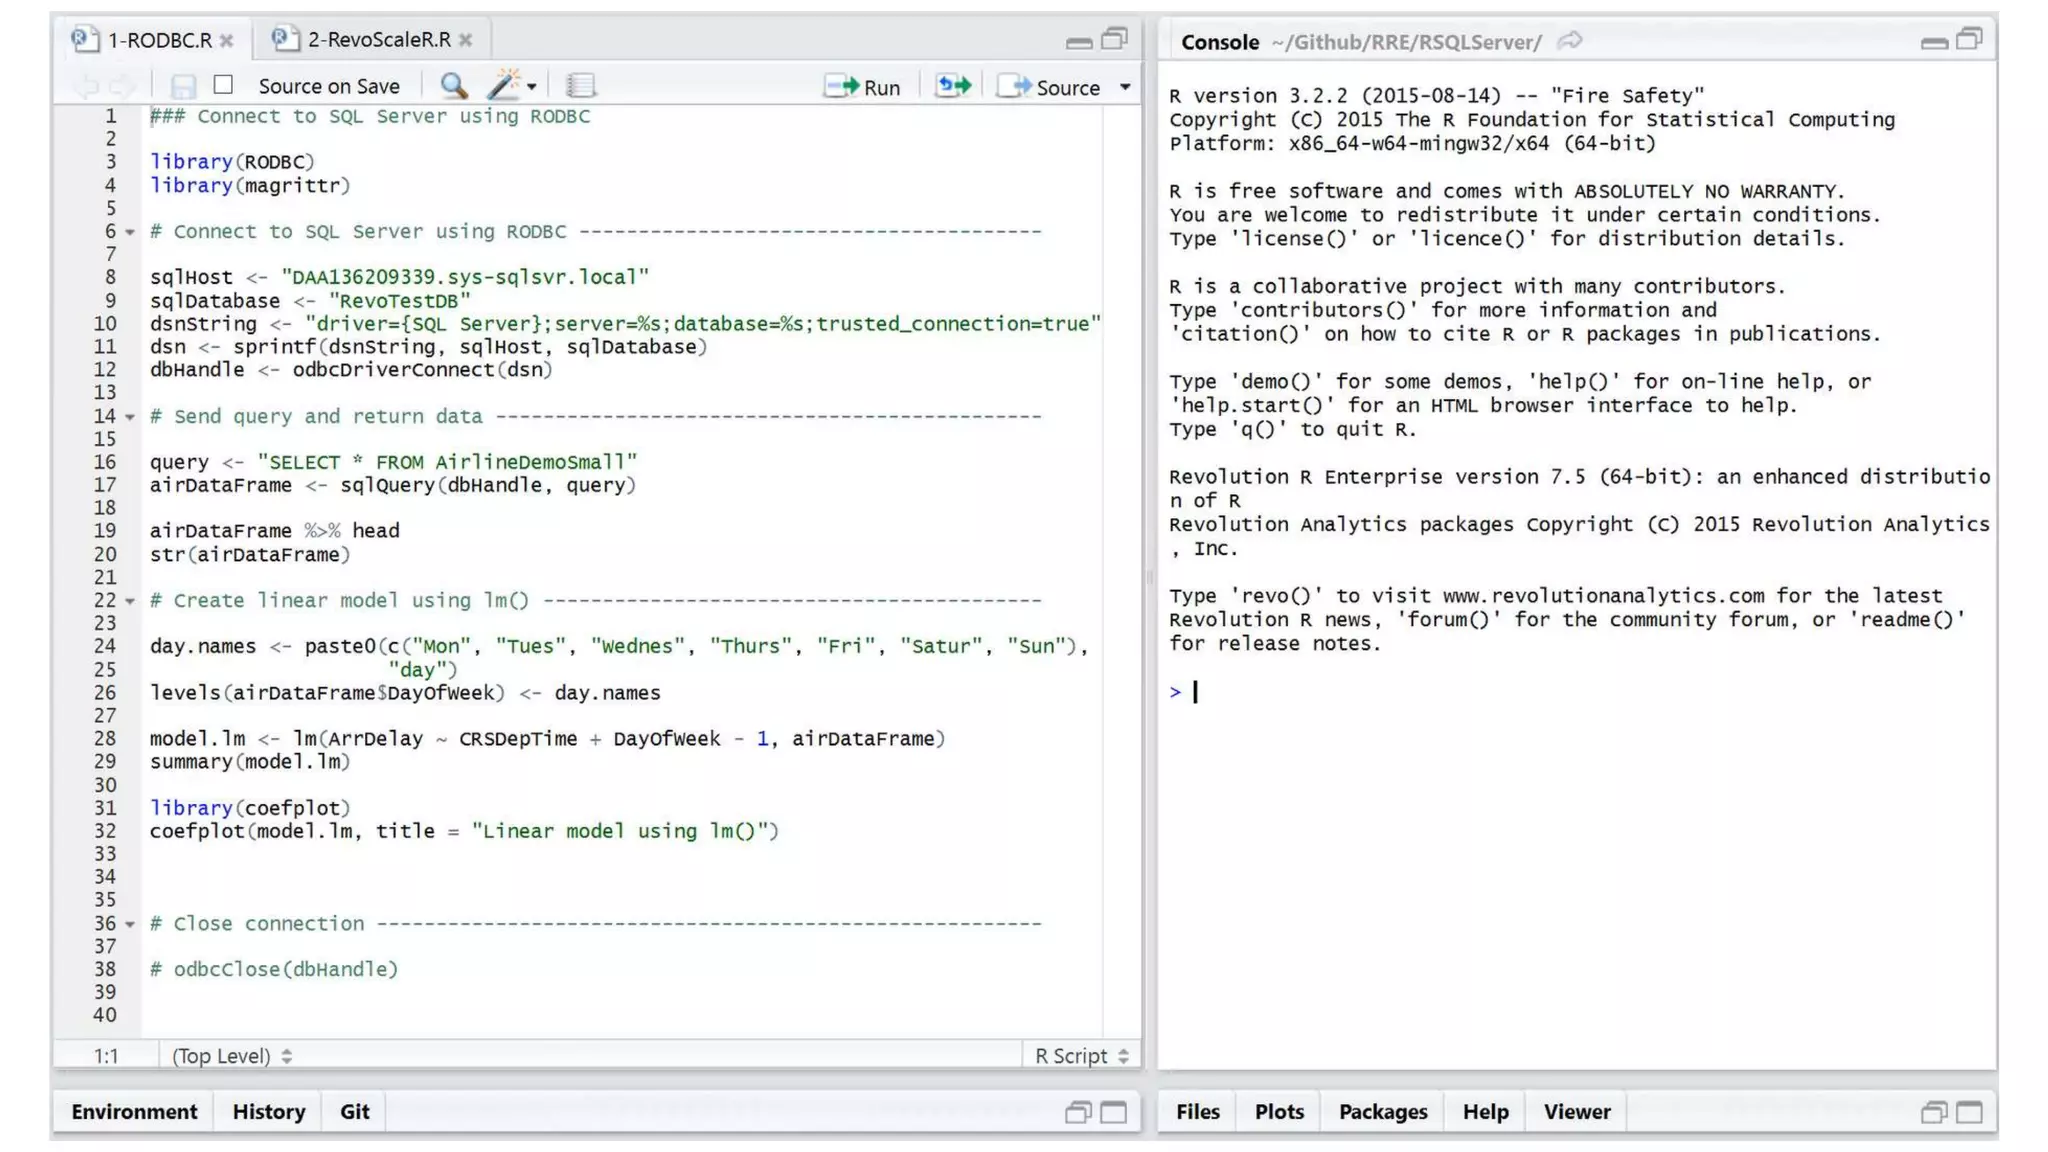
Task: Open the Packages tab
Action: pyautogui.click(x=1382, y=1112)
